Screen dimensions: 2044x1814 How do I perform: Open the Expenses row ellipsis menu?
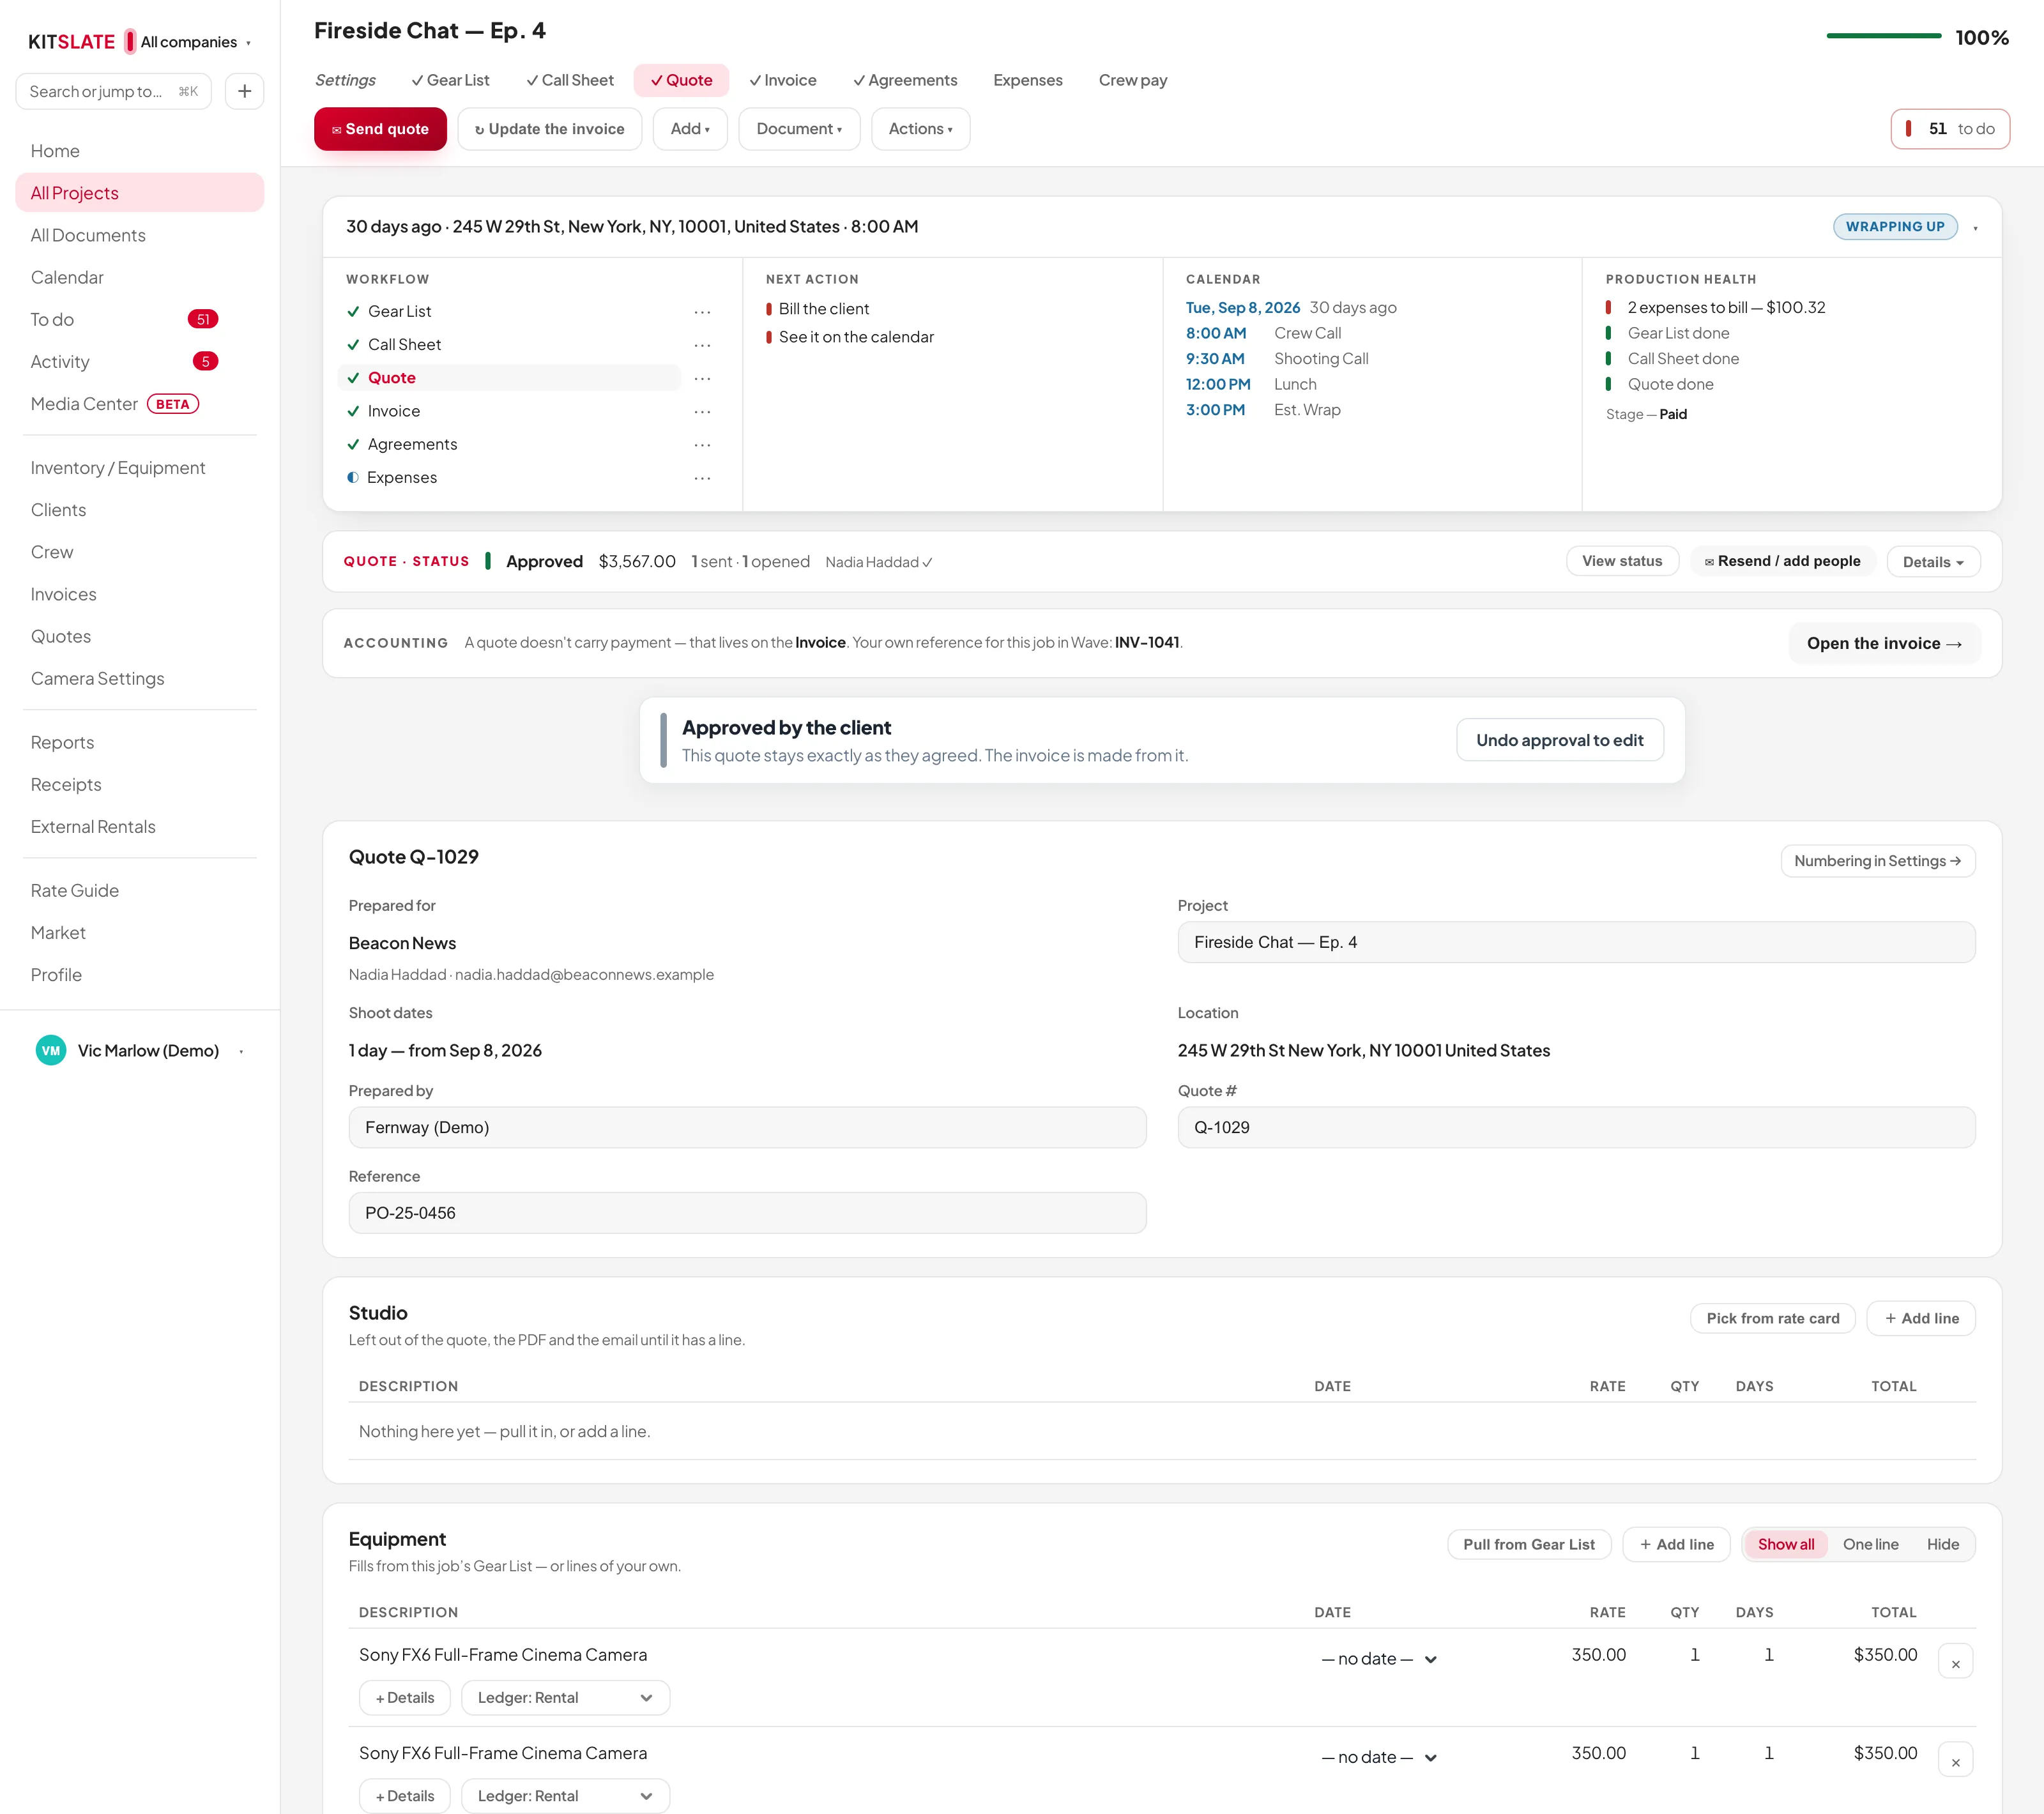[702, 478]
